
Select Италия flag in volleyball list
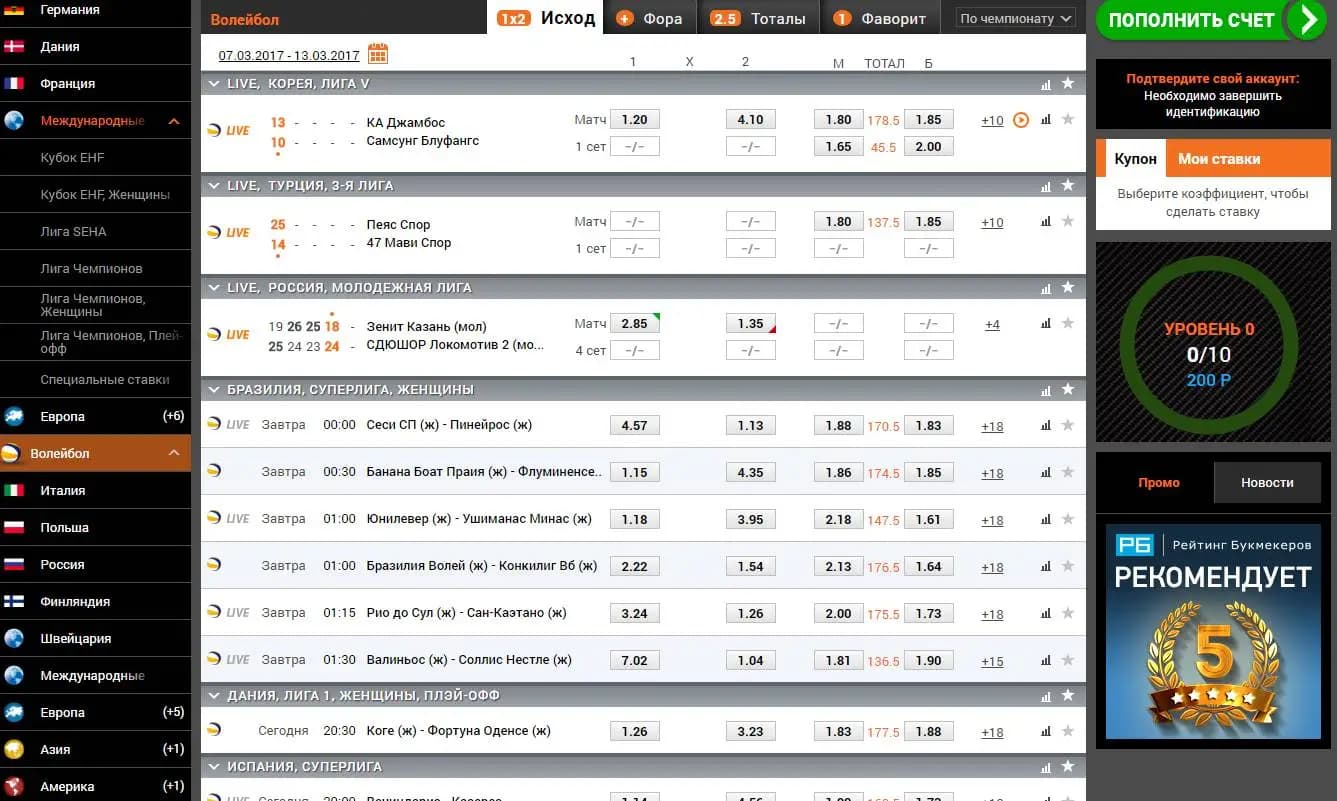[15, 490]
